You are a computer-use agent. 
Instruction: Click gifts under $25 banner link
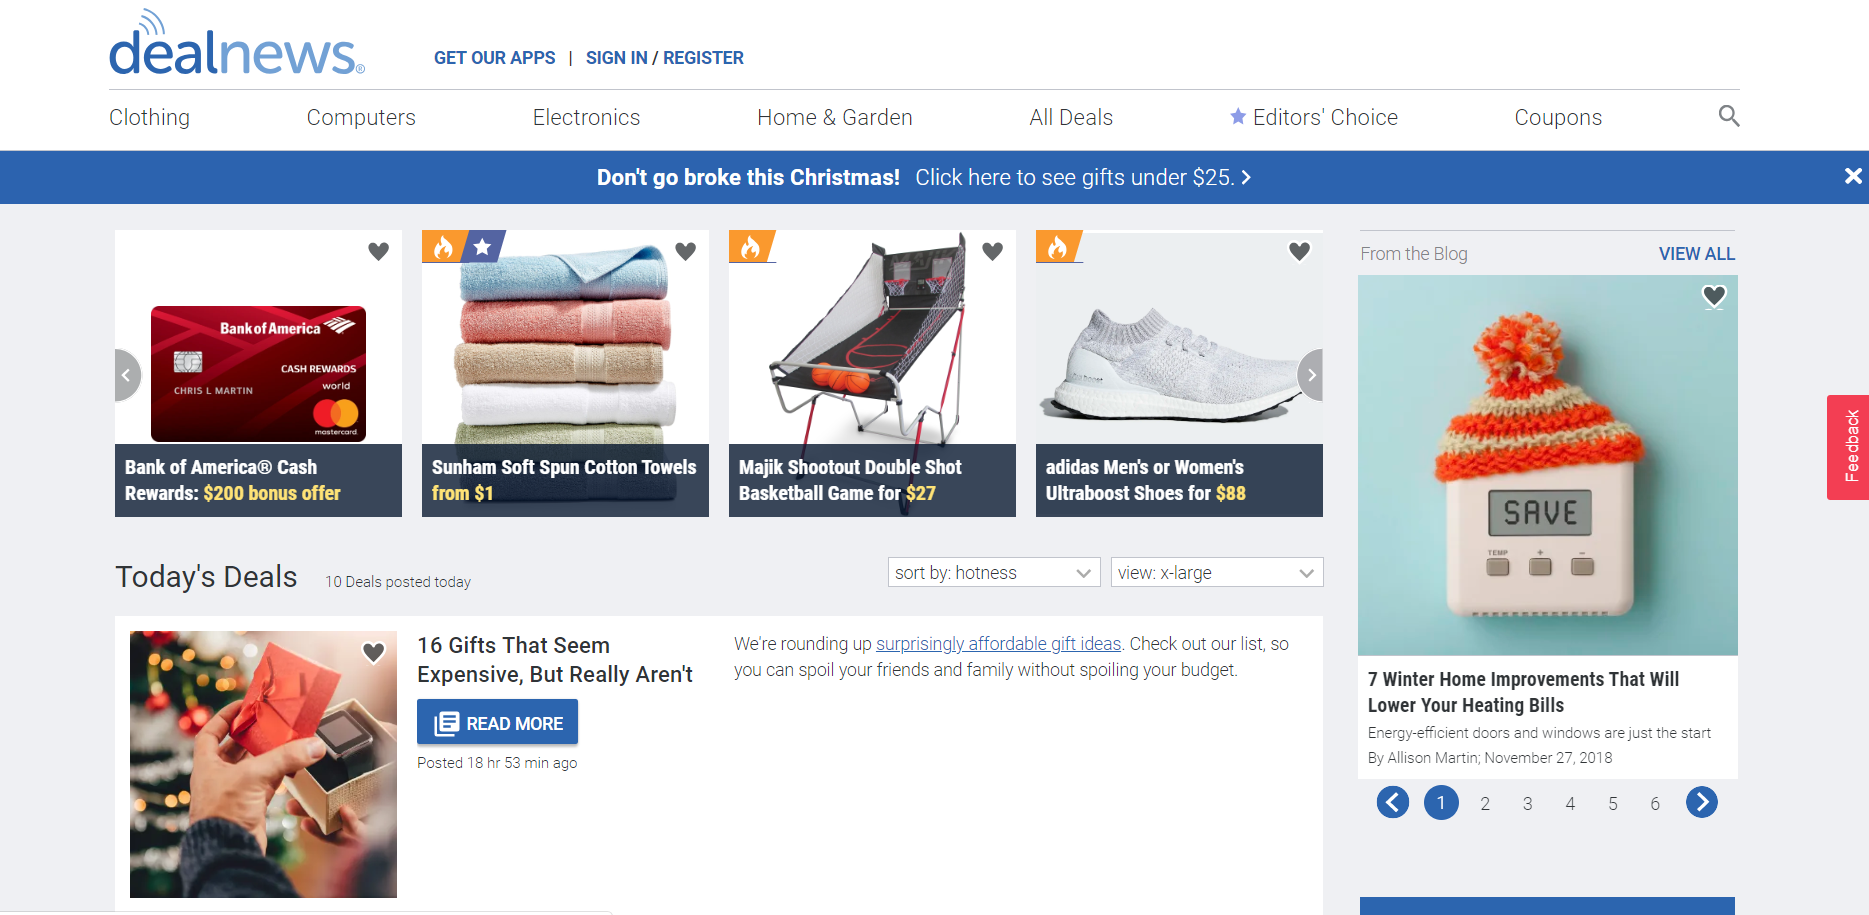click(1083, 177)
